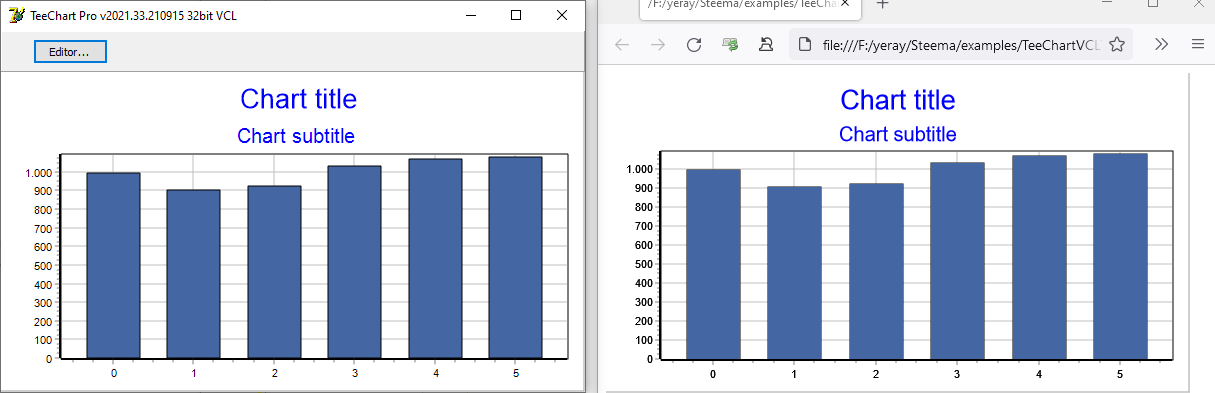Click the Editor... button

tap(70, 51)
